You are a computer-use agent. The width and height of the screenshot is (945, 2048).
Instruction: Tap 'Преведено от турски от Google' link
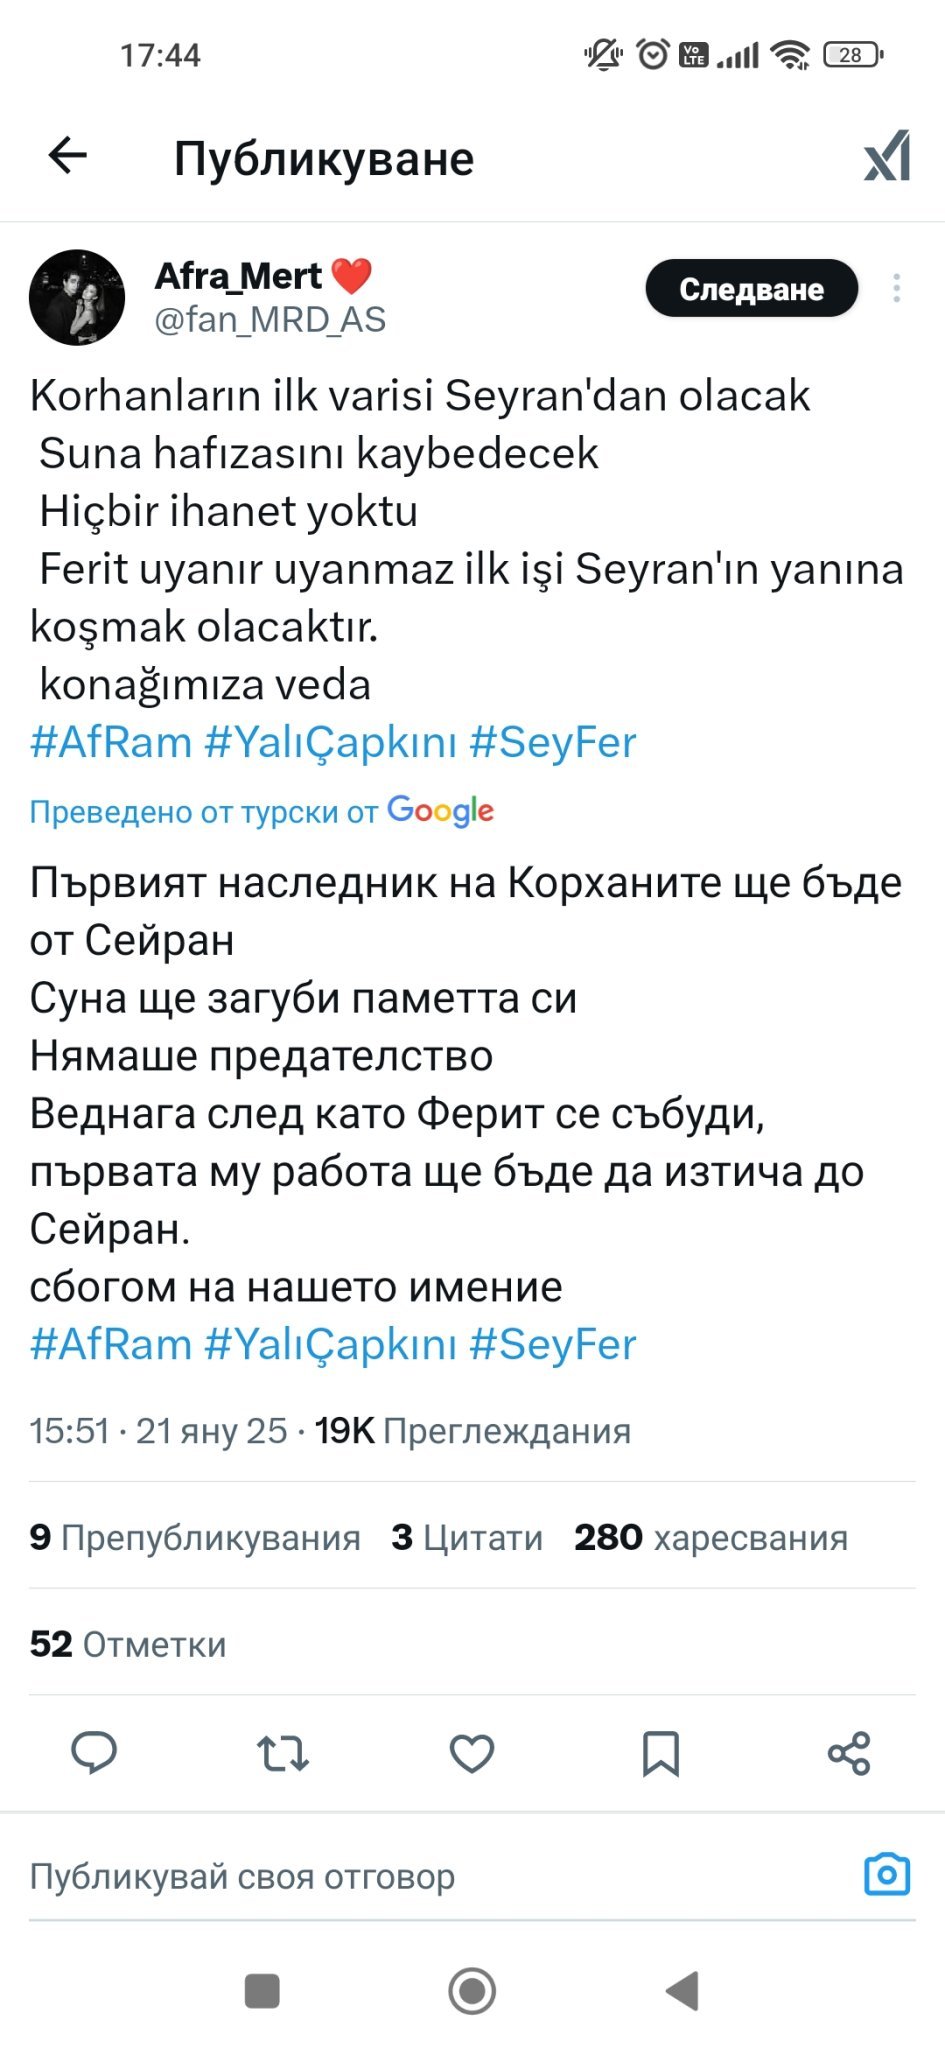(261, 811)
